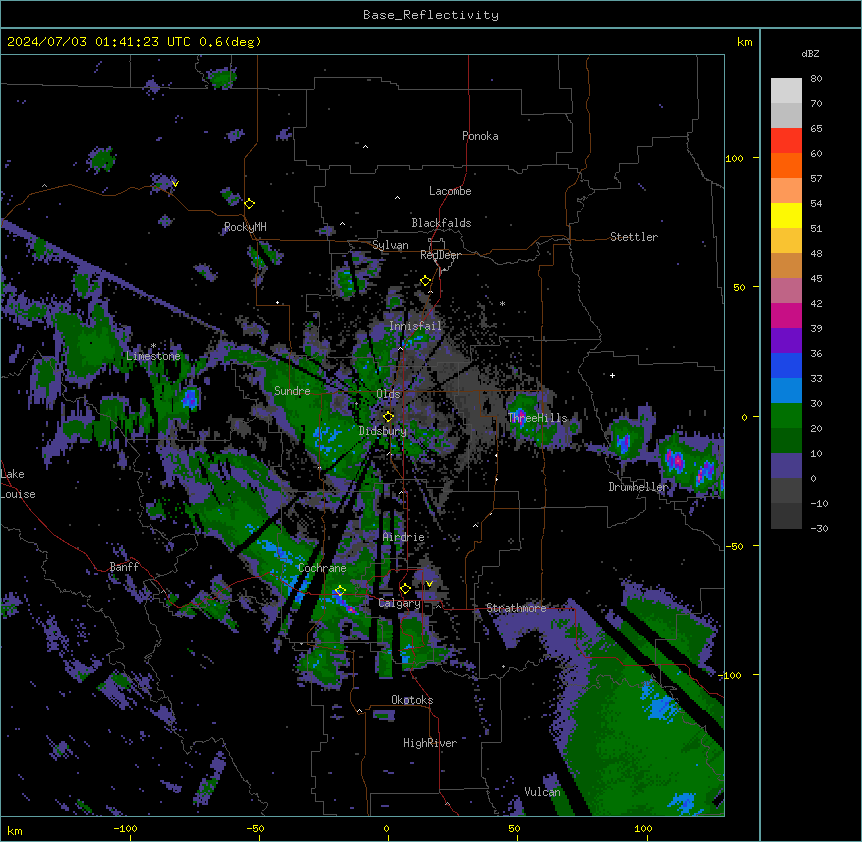Click the 50 tick label on right axis
Image resolution: width=862 pixels, height=842 pixels.
(x=739, y=287)
